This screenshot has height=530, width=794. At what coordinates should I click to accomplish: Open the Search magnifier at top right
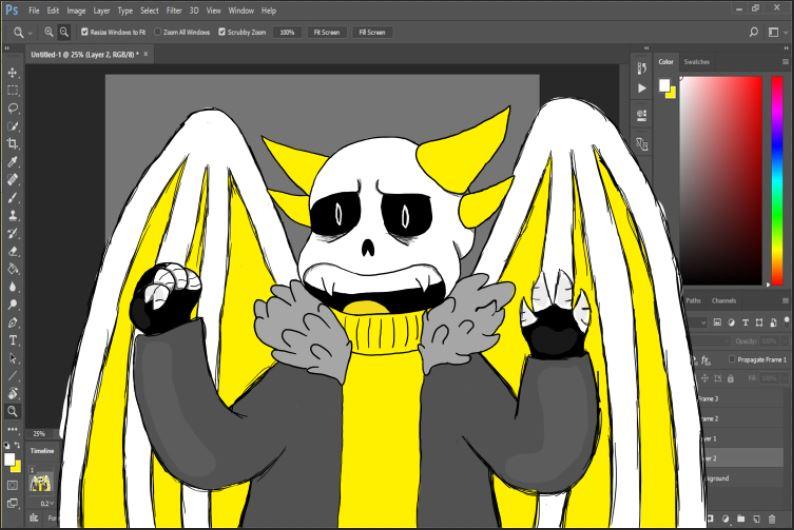click(753, 32)
